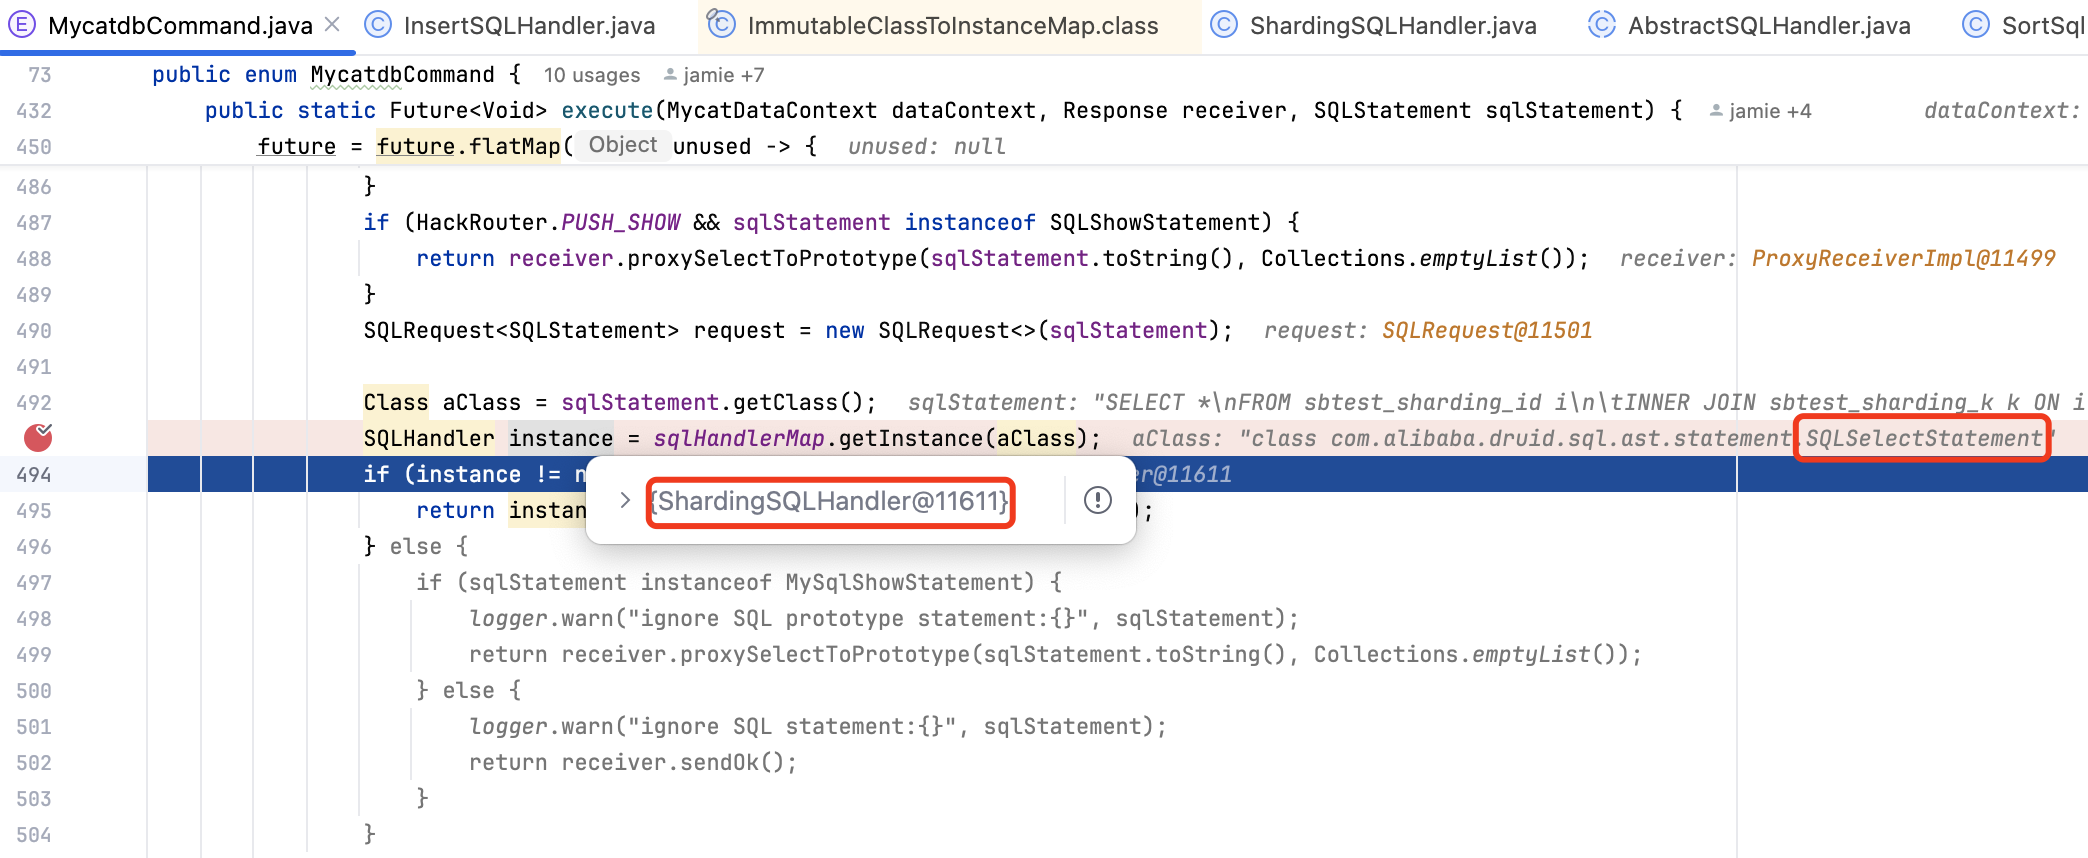2088x858 pixels.
Task: Switch to InsertSQLHandler.java tab
Action: pyautogui.click(x=528, y=26)
